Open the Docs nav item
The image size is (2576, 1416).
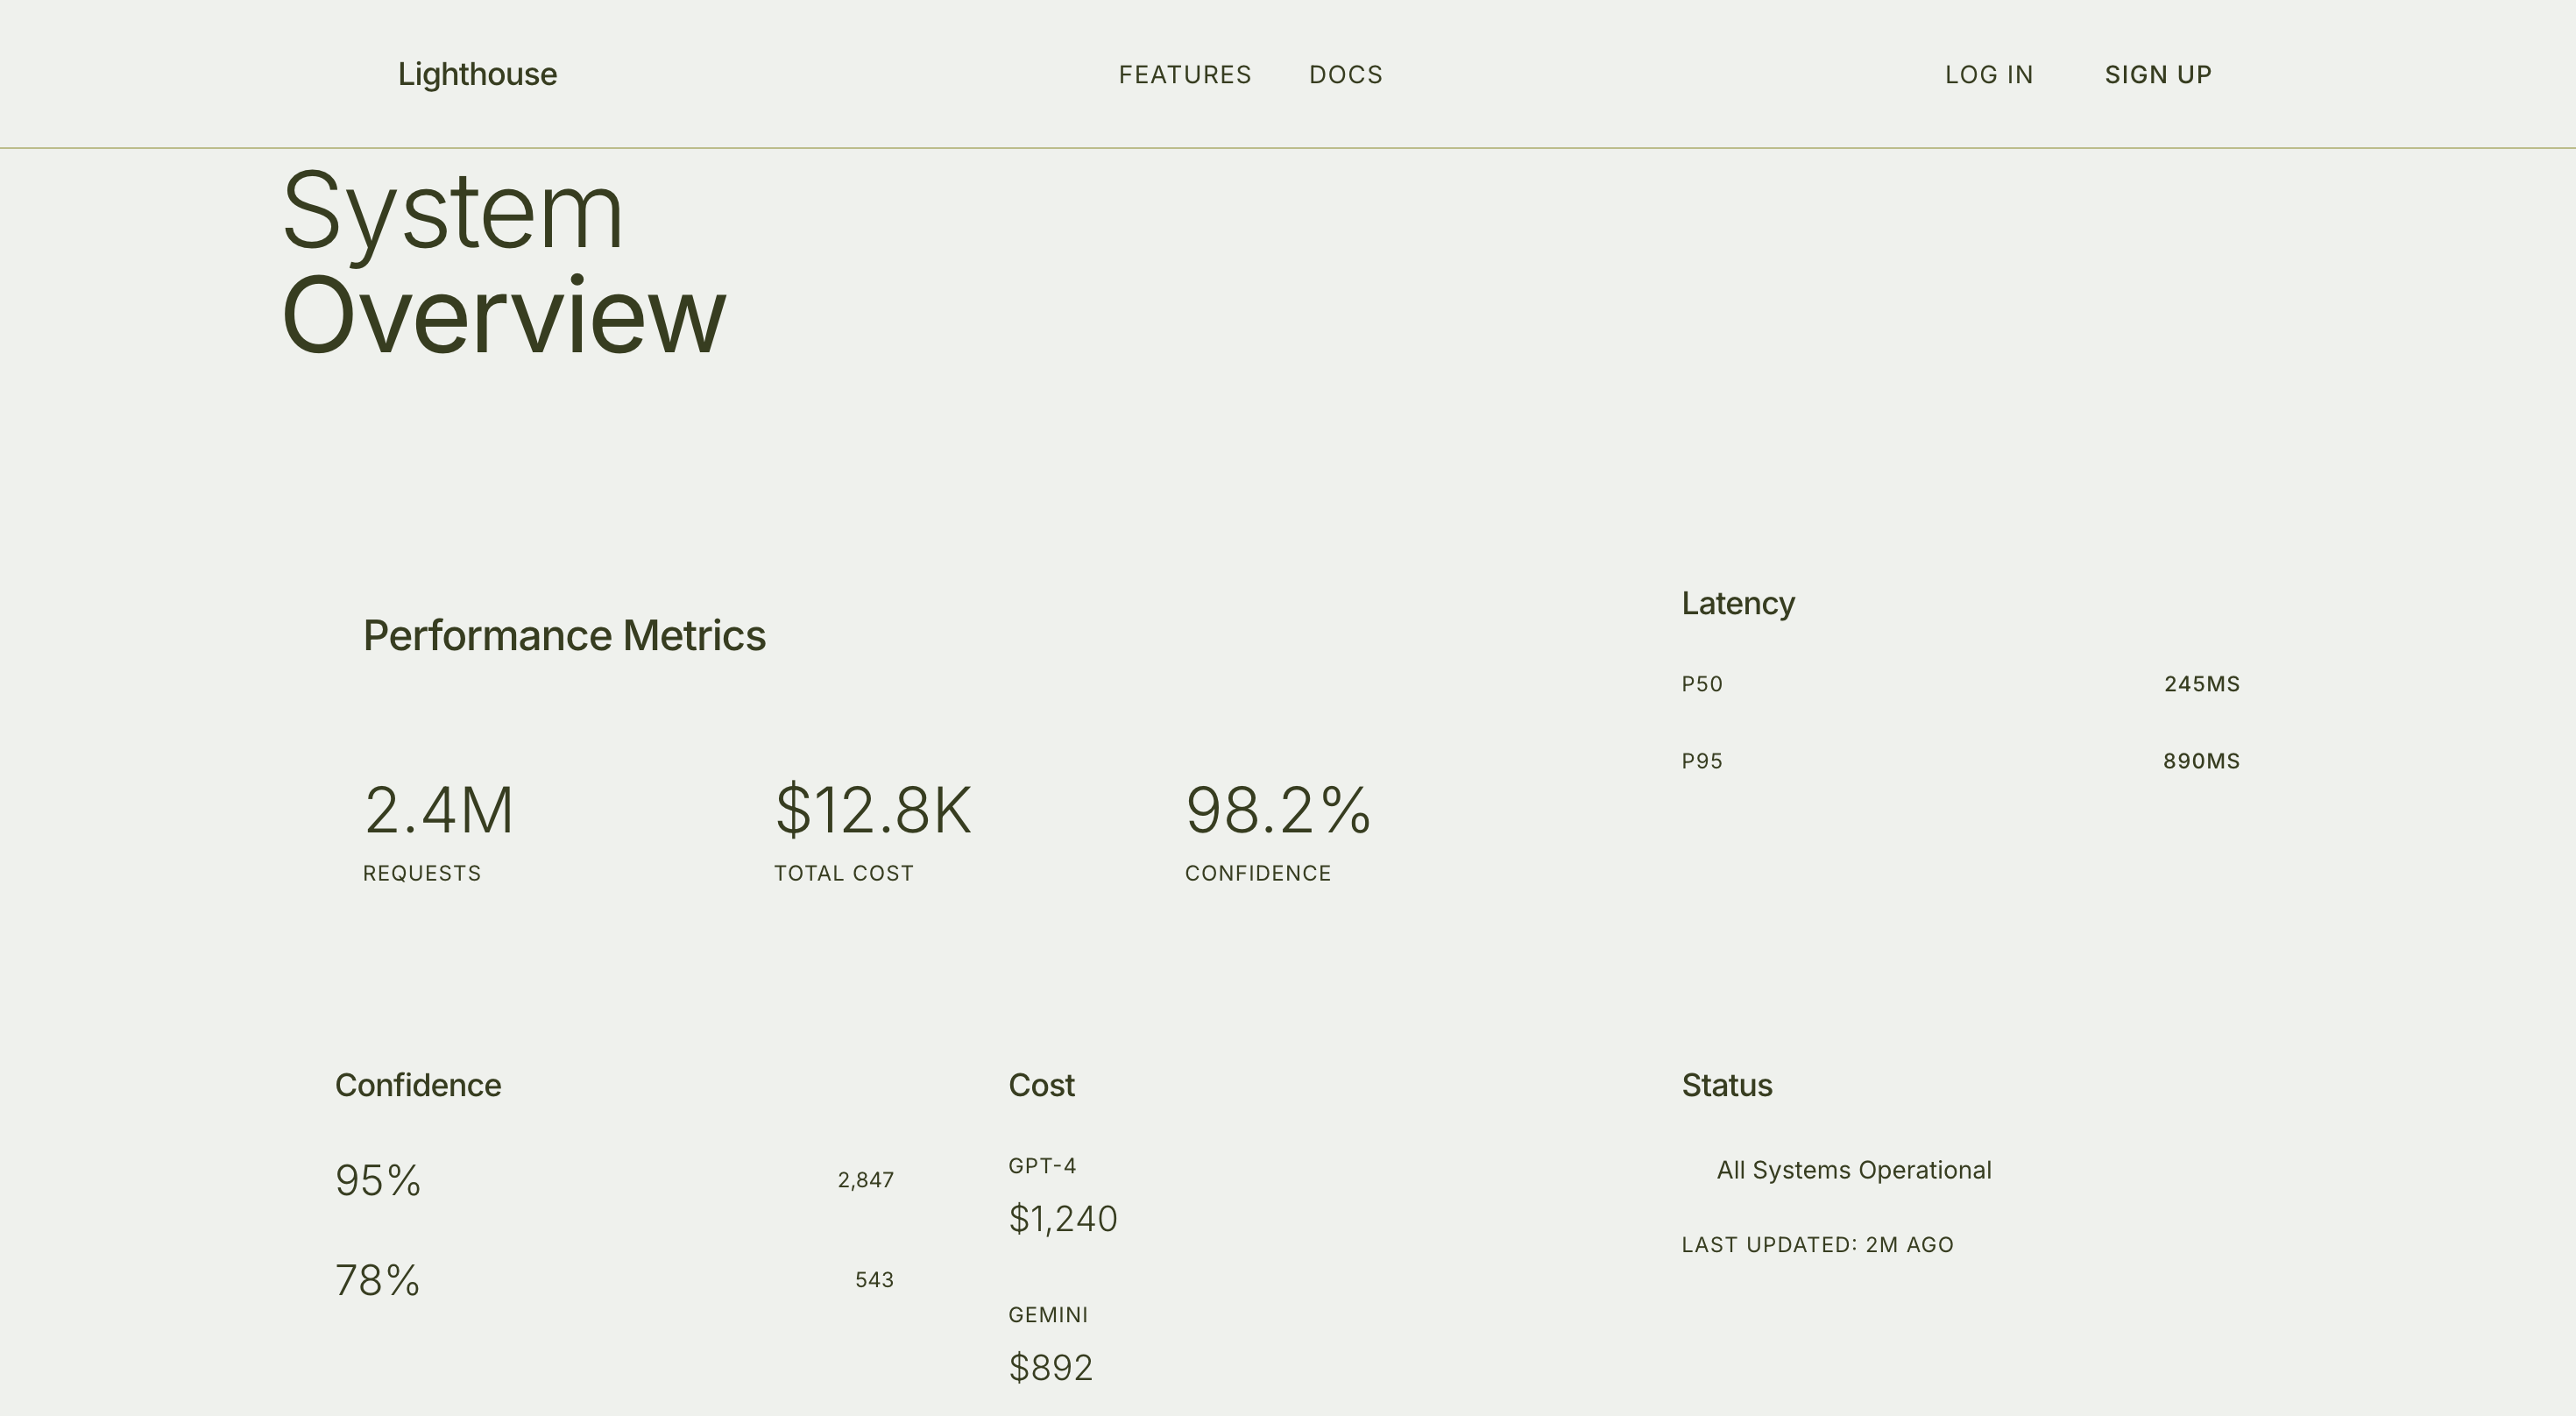1345,75
